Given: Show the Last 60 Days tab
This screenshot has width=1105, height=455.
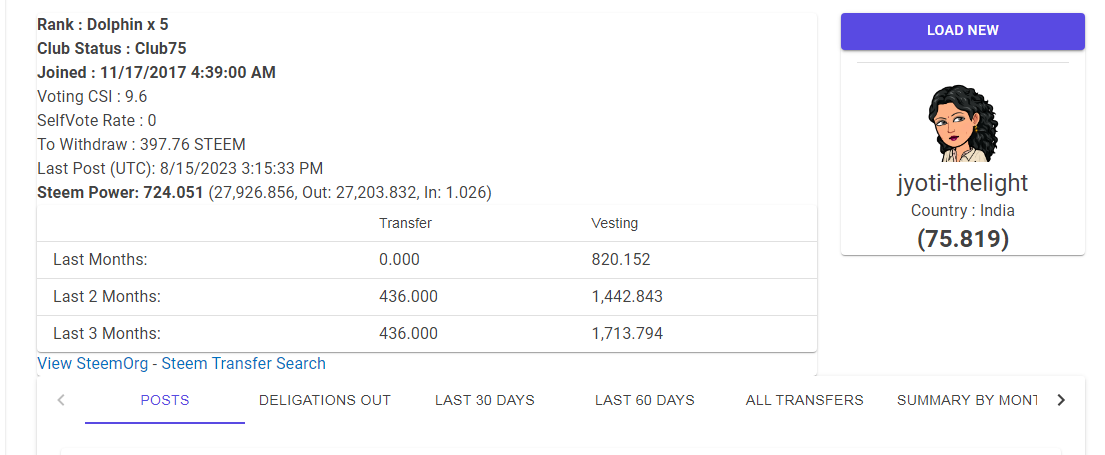Looking at the screenshot, I should pyautogui.click(x=645, y=400).
